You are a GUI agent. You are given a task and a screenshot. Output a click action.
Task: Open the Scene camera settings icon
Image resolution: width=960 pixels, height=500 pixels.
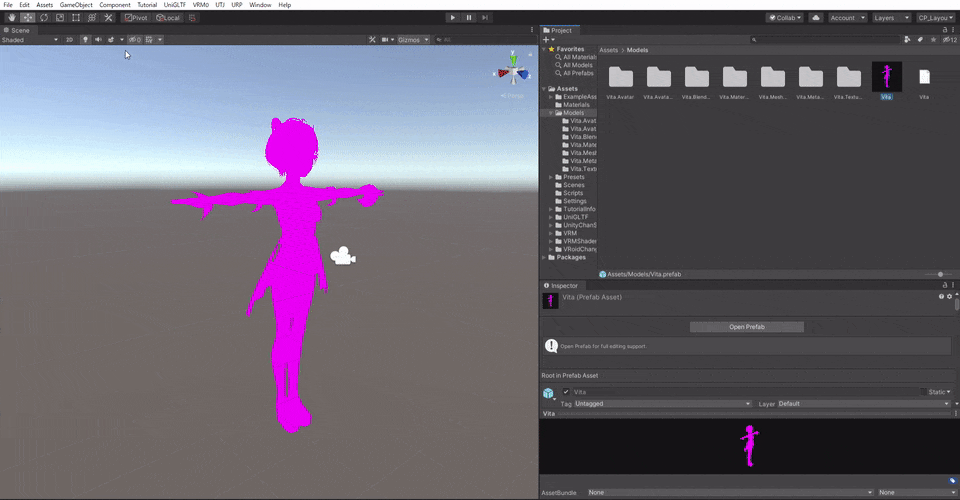(387, 40)
